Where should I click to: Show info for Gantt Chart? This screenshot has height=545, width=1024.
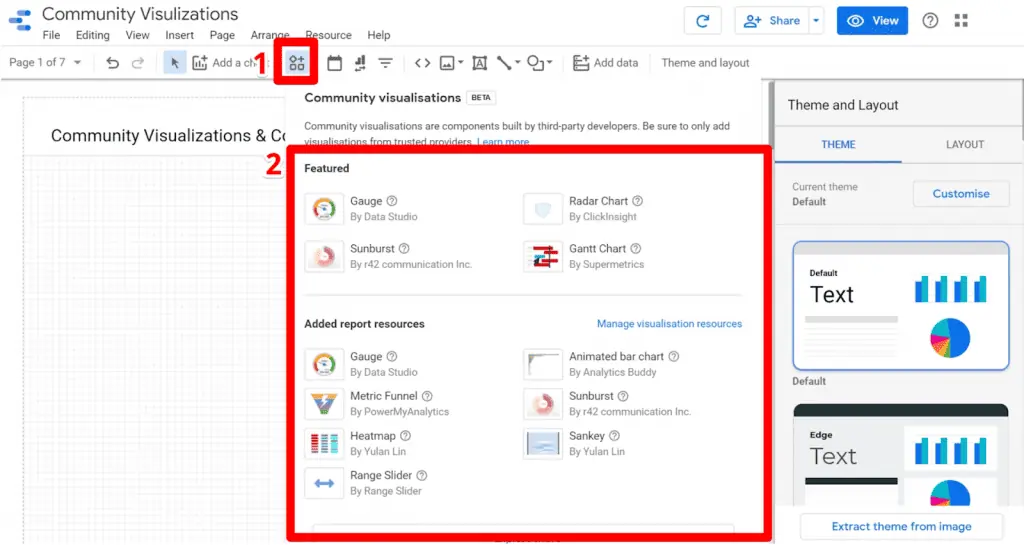tap(635, 249)
